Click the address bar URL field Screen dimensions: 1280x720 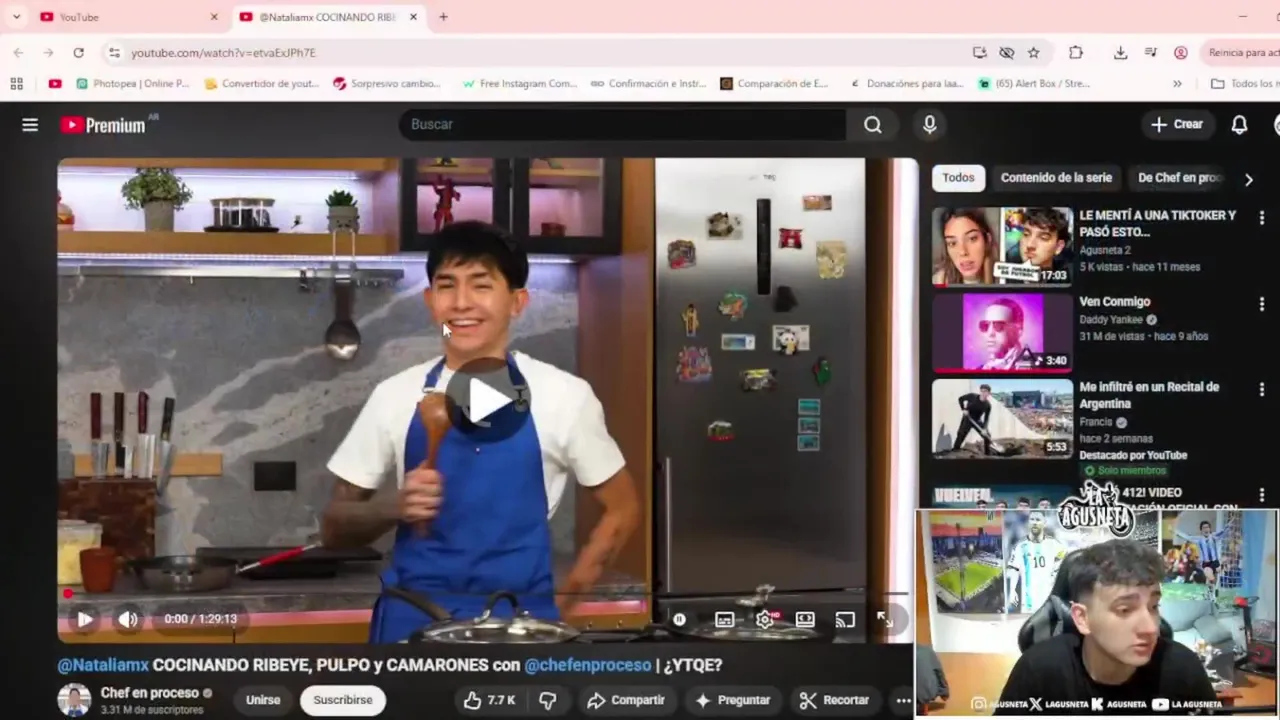(x=540, y=52)
